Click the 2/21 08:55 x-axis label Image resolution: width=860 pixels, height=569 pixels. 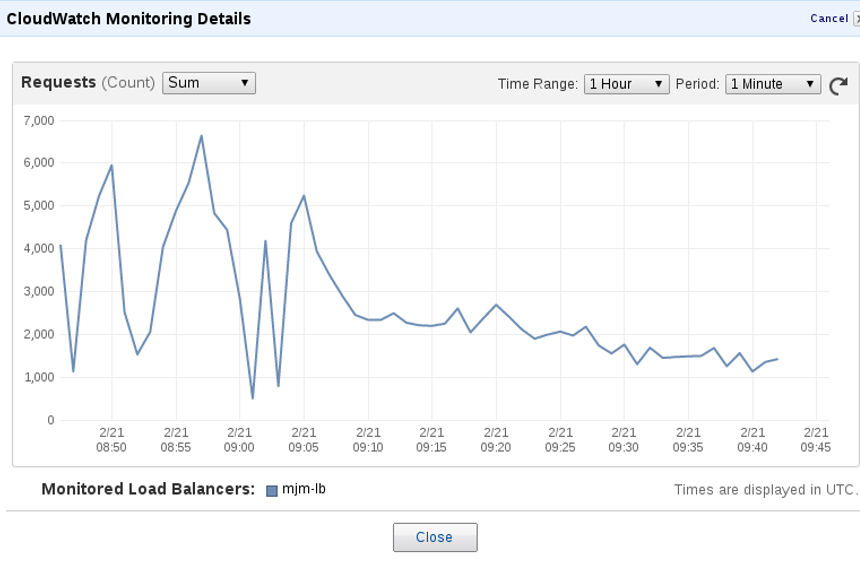pos(176,440)
